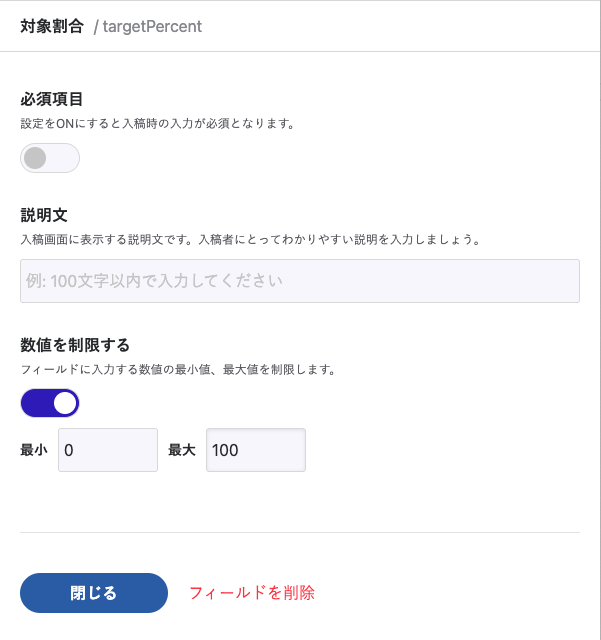This screenshot has height=640, width=601.
Task: Click the red フィールドを削除 link
Action: 252,593
